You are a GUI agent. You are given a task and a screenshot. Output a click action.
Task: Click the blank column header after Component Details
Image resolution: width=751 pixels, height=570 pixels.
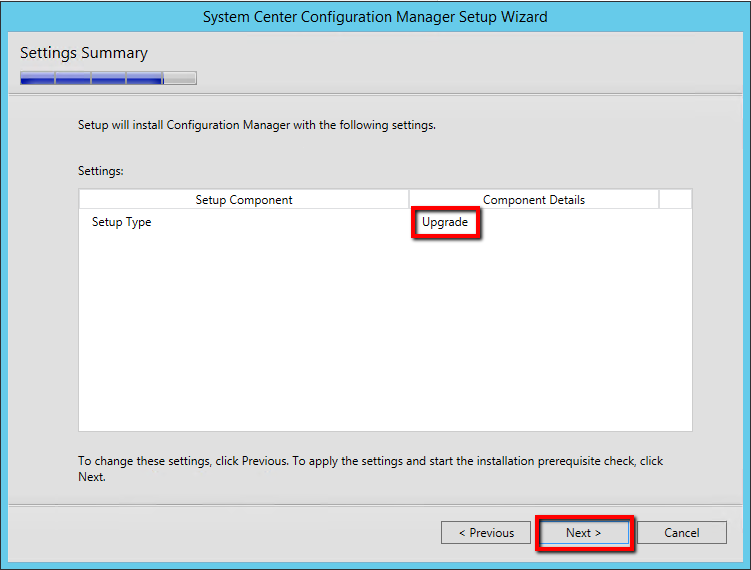point(675,200)
